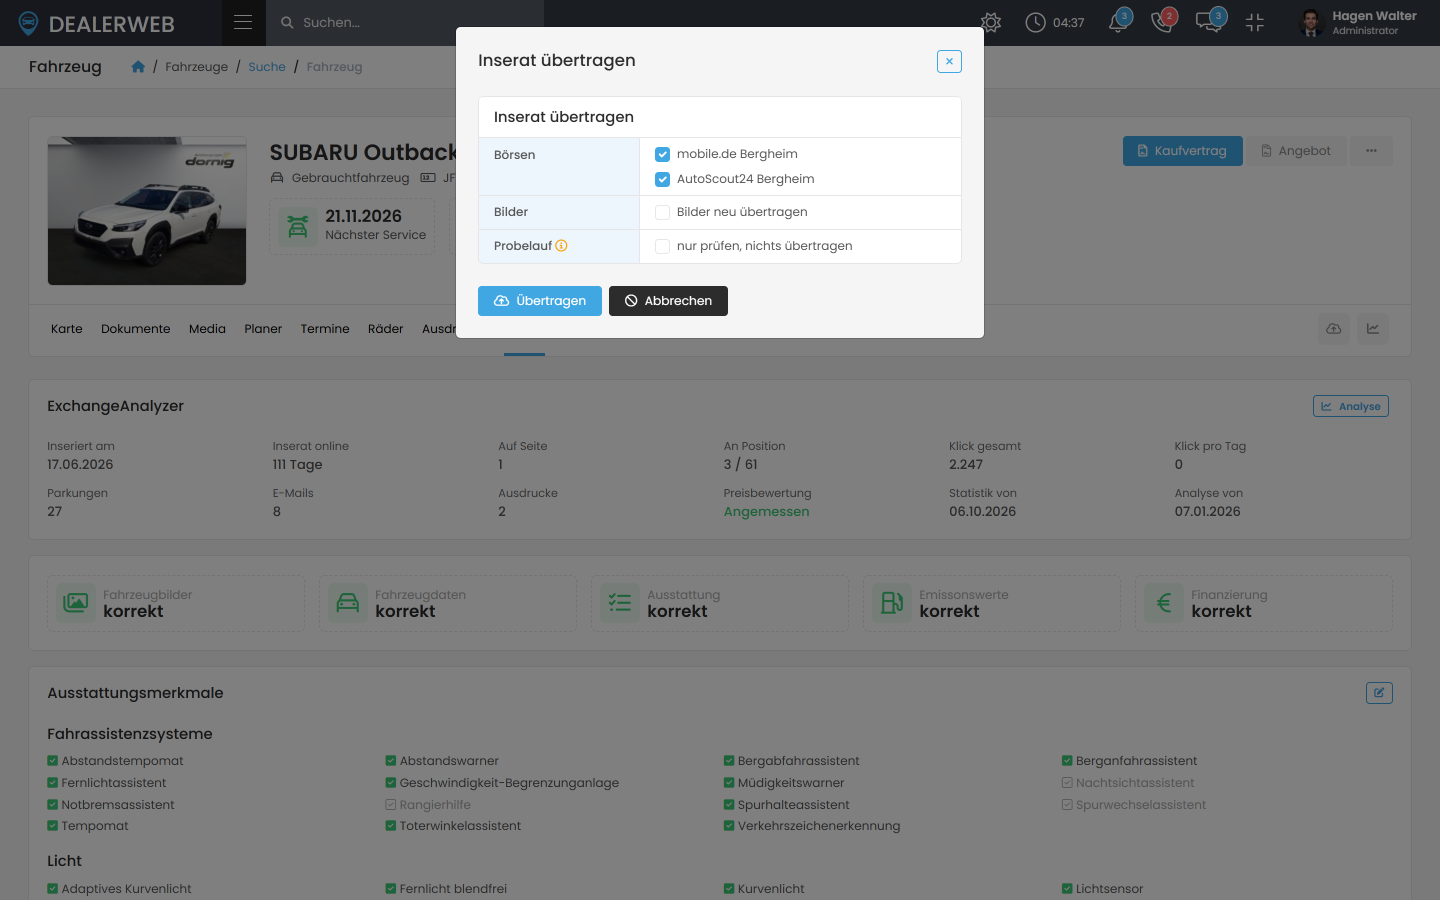The image size is (1440, 900).
Task: Focus the Suchen search field
Action: pyautogui.click(x=405, y=22)
